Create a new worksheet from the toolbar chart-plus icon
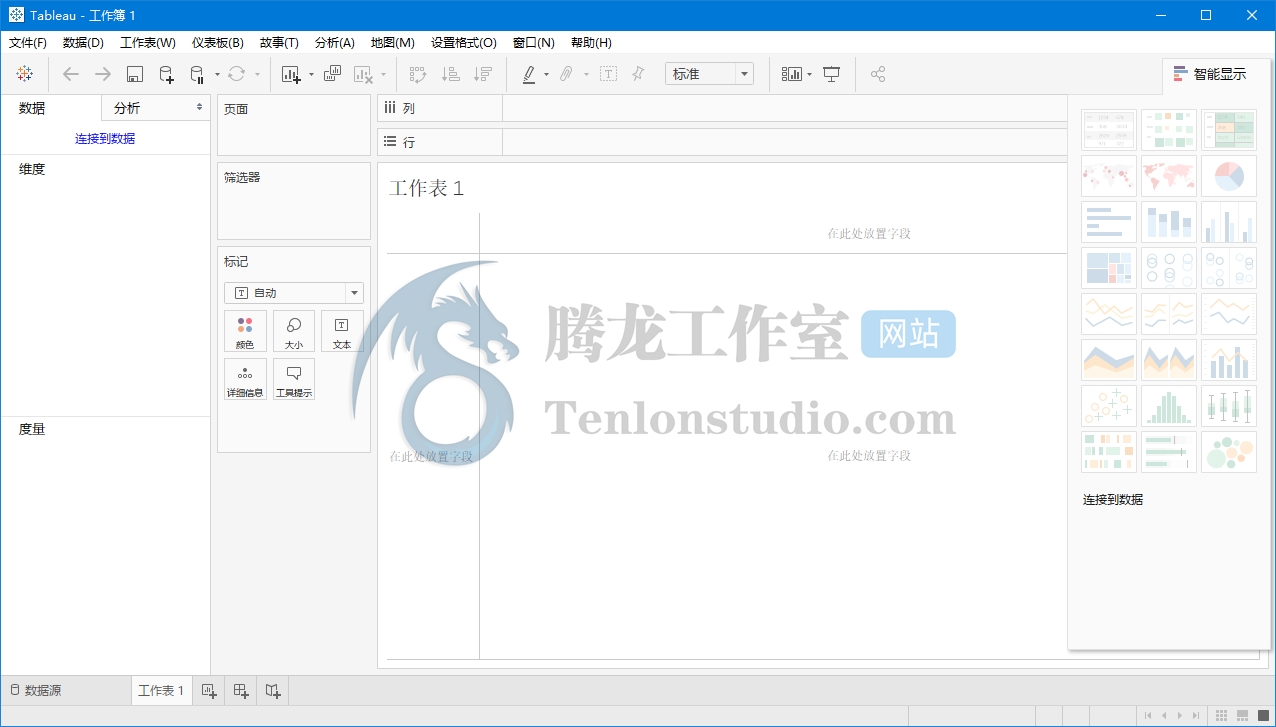Image resolution: width=1276 pixels, height=727 pixels. [x=291, y=74]
